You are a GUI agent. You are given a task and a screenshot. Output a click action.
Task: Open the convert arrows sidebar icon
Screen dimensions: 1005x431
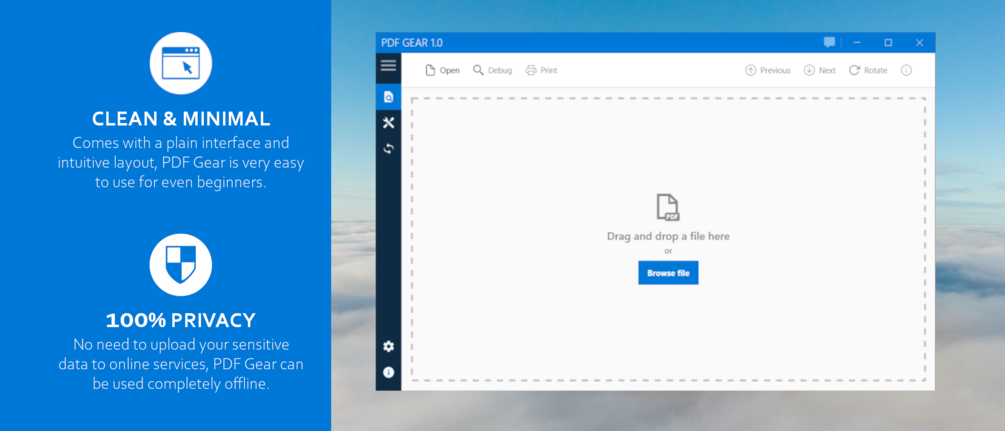(x=388, y=149)
